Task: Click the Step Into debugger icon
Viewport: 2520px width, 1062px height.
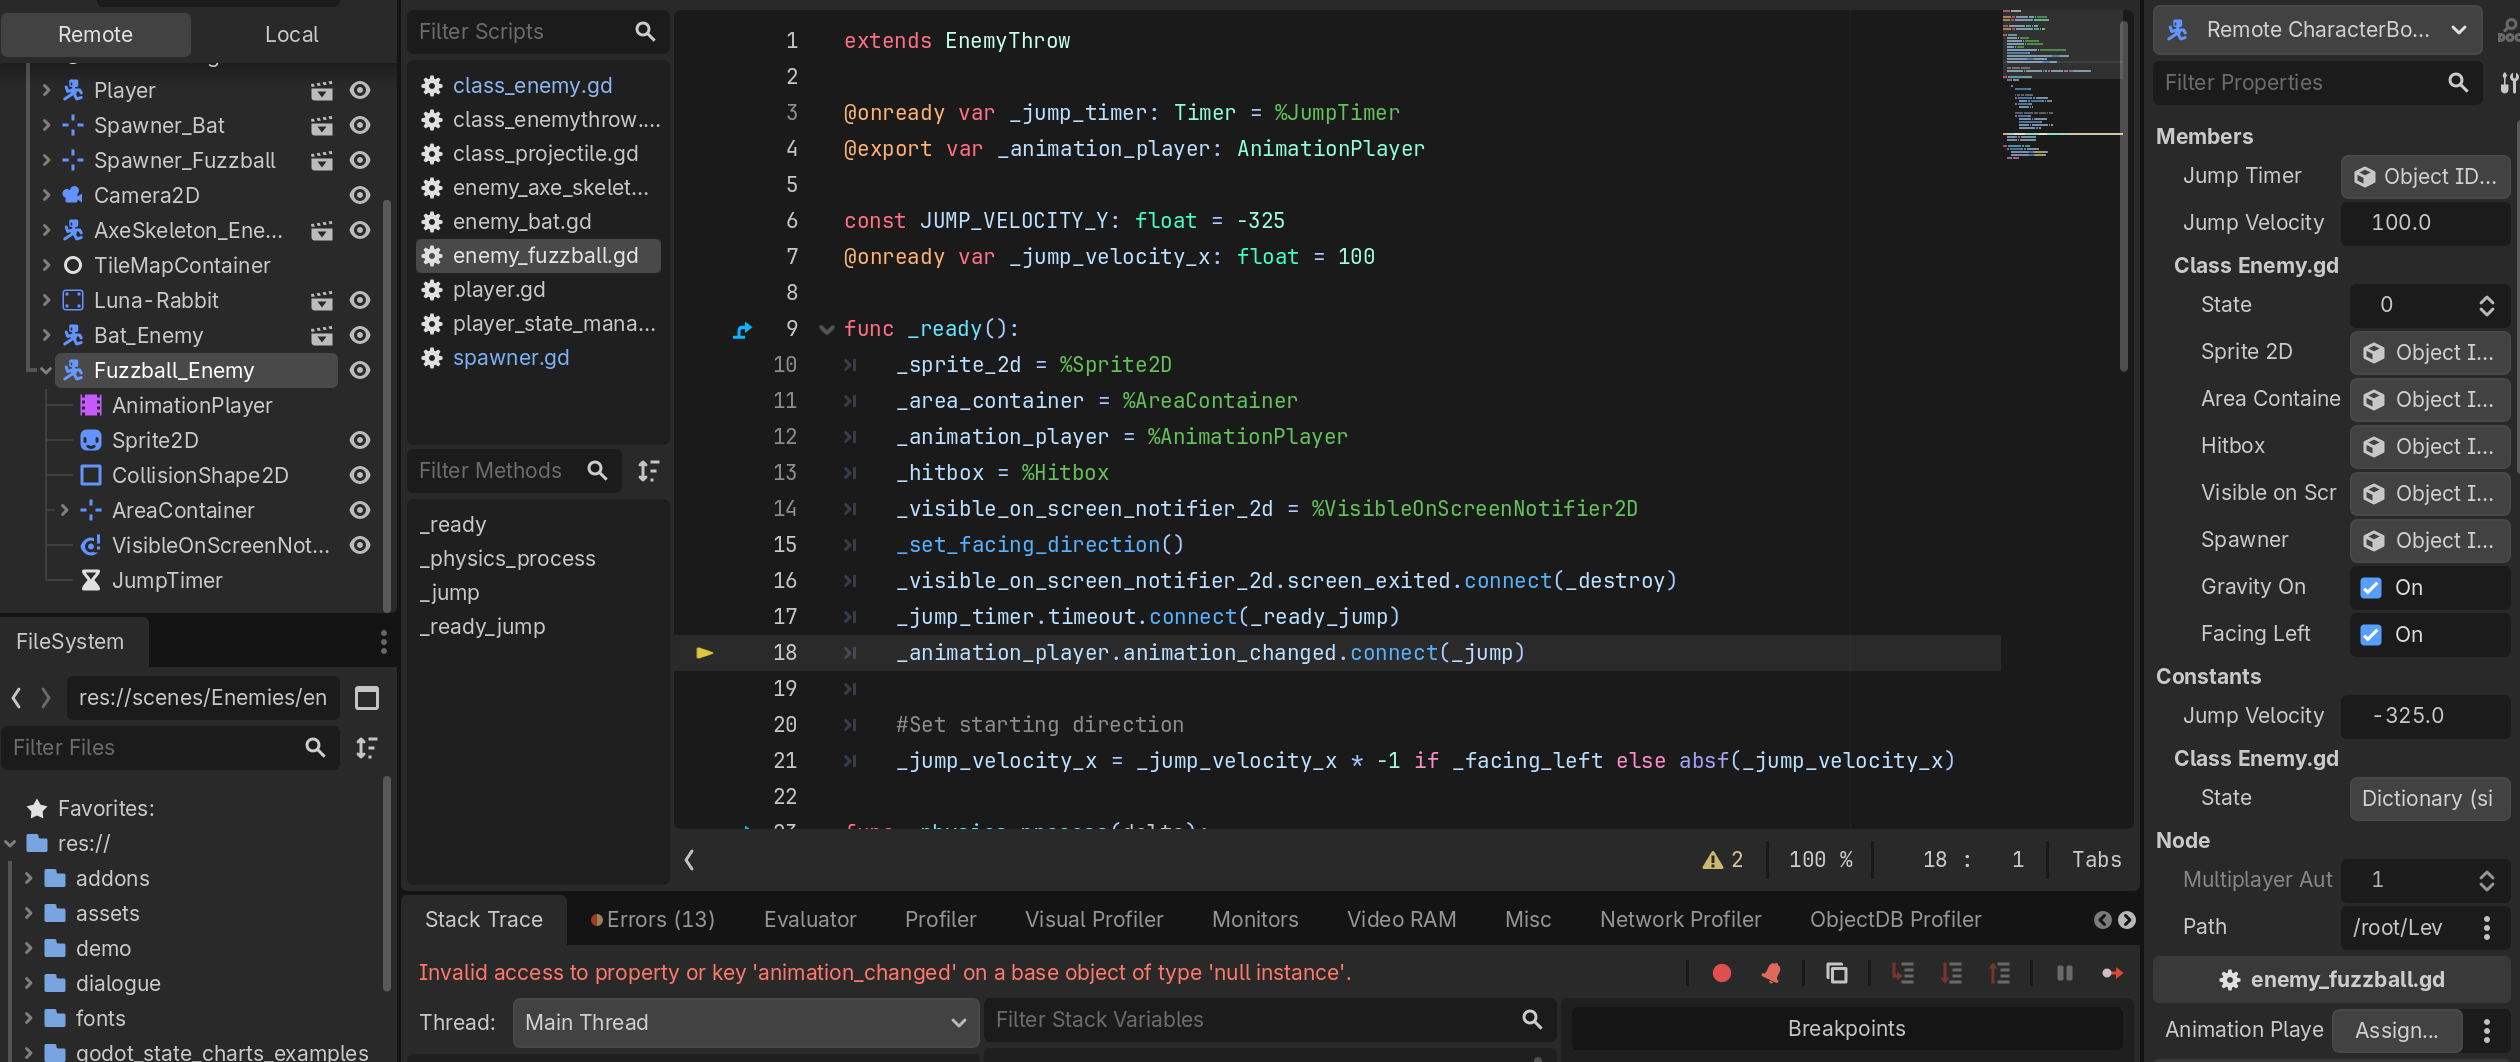Action: point(1902,973)
